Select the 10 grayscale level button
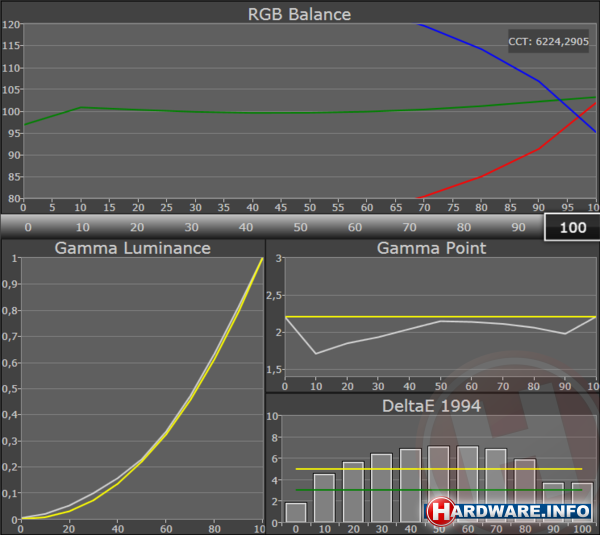This screenshot has width=600, height=535. pos(82,227)
